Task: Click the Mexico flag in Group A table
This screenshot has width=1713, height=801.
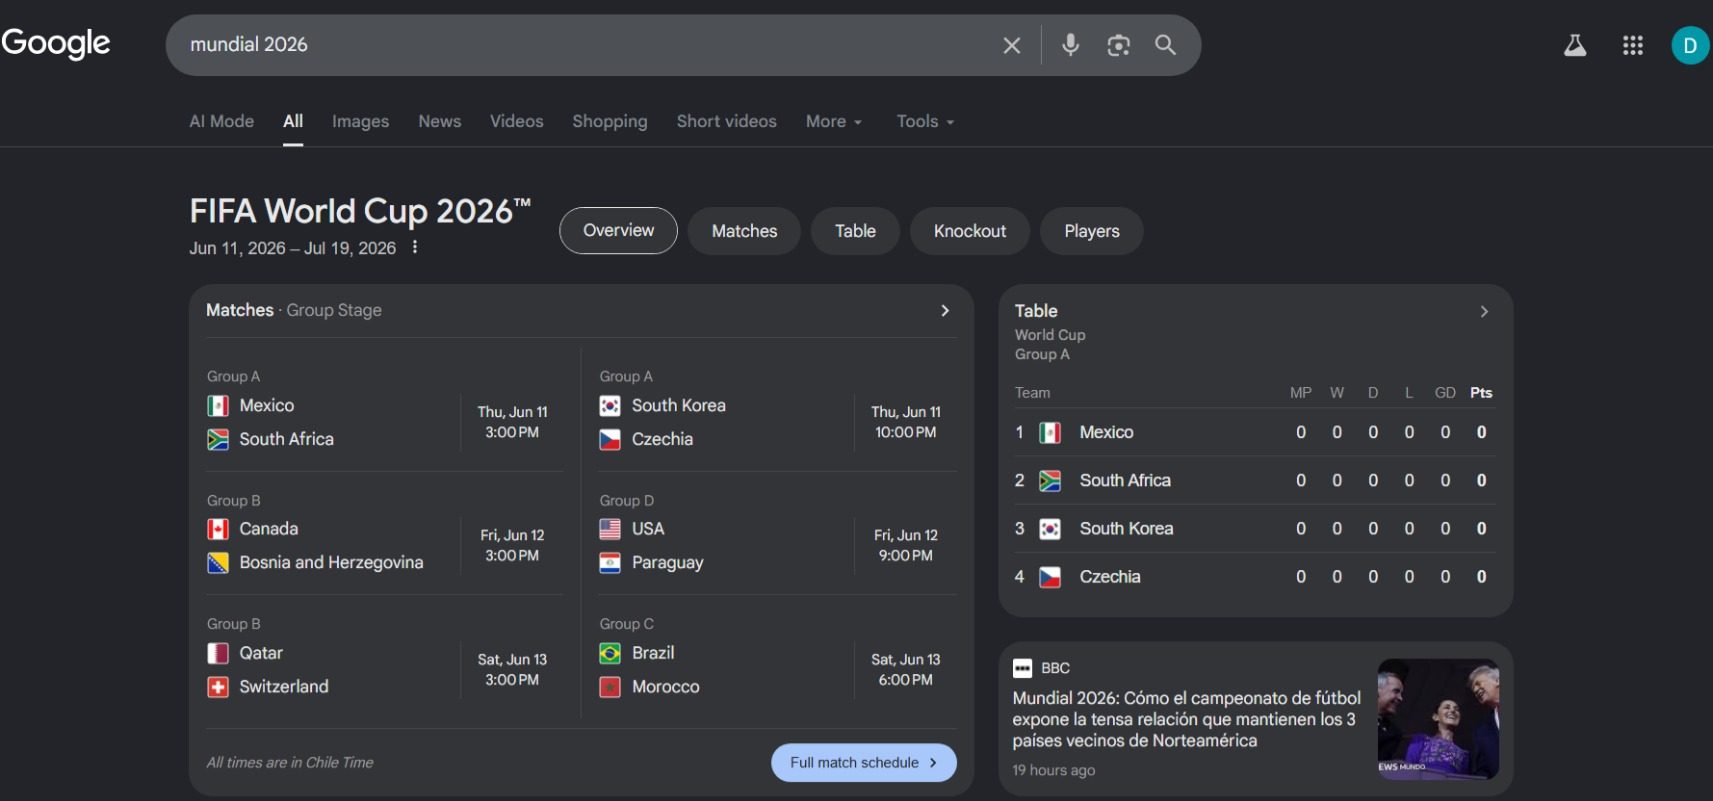Action: pos(1050,432)
